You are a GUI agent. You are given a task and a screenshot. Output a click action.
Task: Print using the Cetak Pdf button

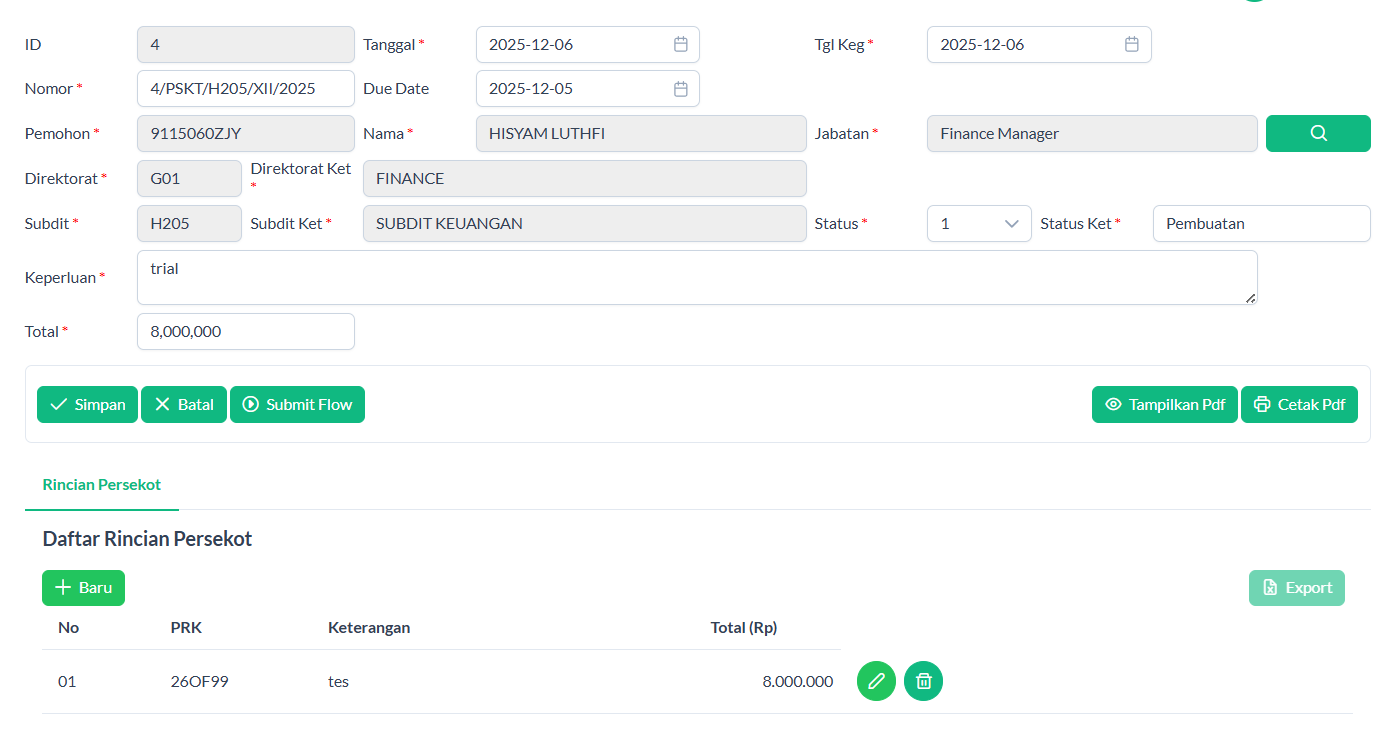pos(1299,405)
